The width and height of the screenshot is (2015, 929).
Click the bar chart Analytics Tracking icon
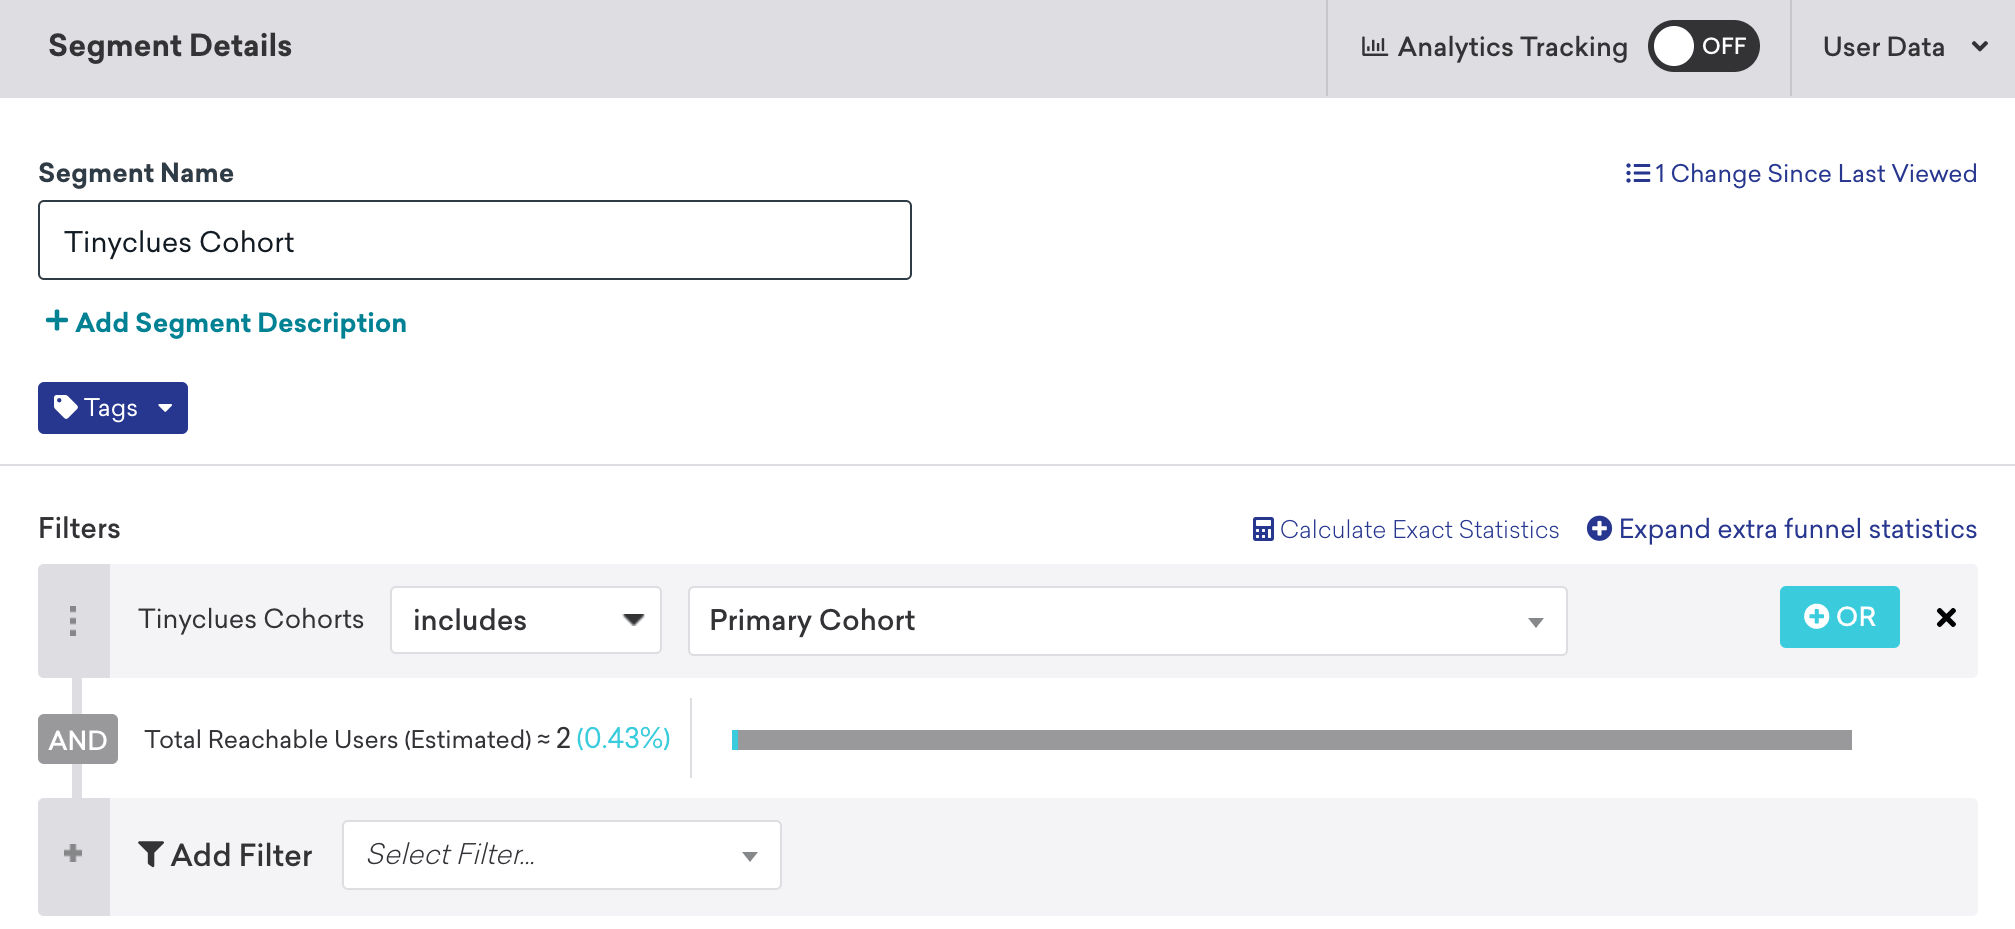(x=1375, y=45)
